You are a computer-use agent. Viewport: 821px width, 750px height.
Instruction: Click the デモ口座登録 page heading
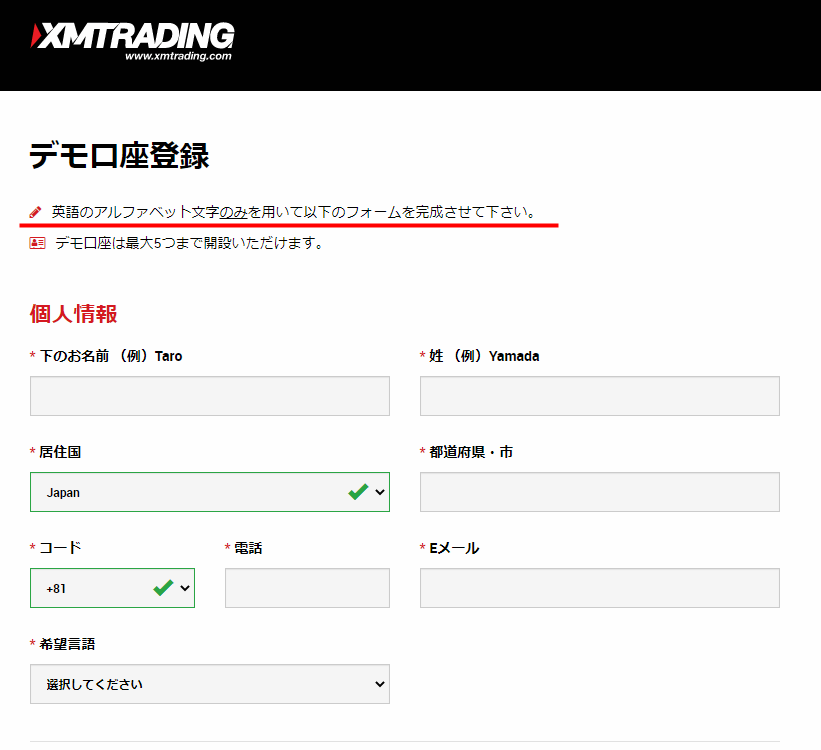pos(119,156)
